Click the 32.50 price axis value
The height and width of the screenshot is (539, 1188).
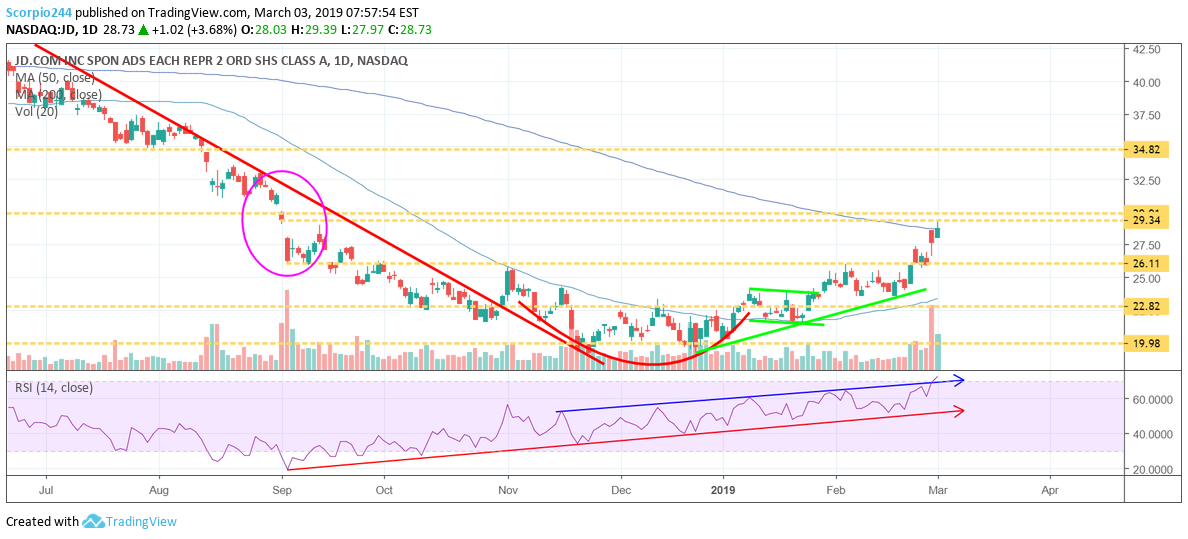click(x=1145, y=180)
